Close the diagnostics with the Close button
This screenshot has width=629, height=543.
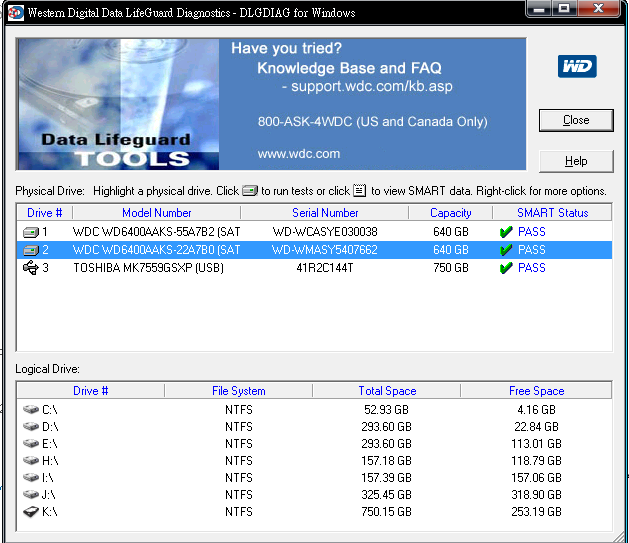tap(576, 120)
